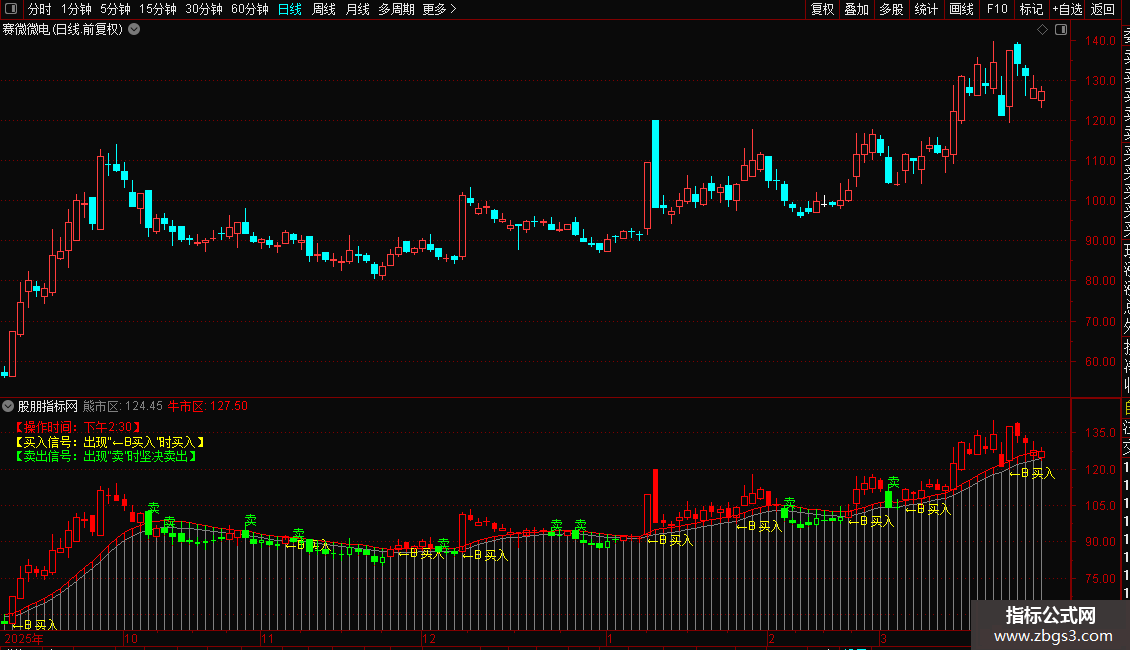Click the 牛市区: 127.50 value
Screen dimensions: 1130x650
pos(208,406)
